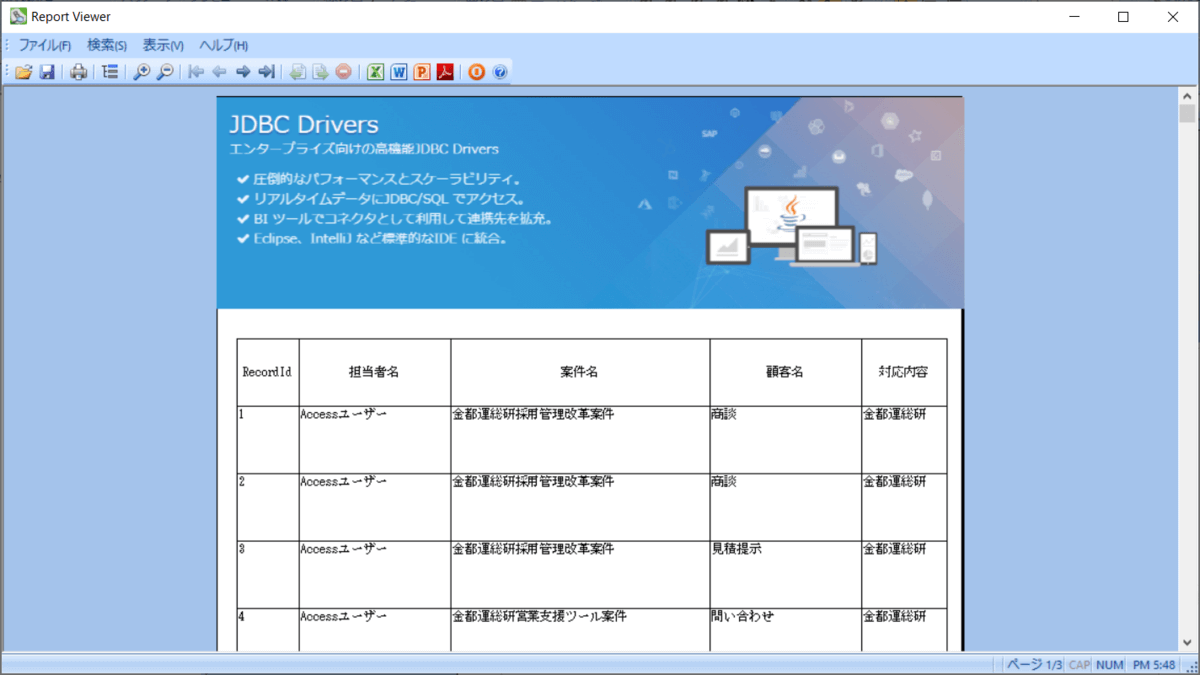Image resolution: width=1200 pixels, height=675 pixels.
Task: Click the scrollbar down arrow
Action: [x=1187, y=643]
